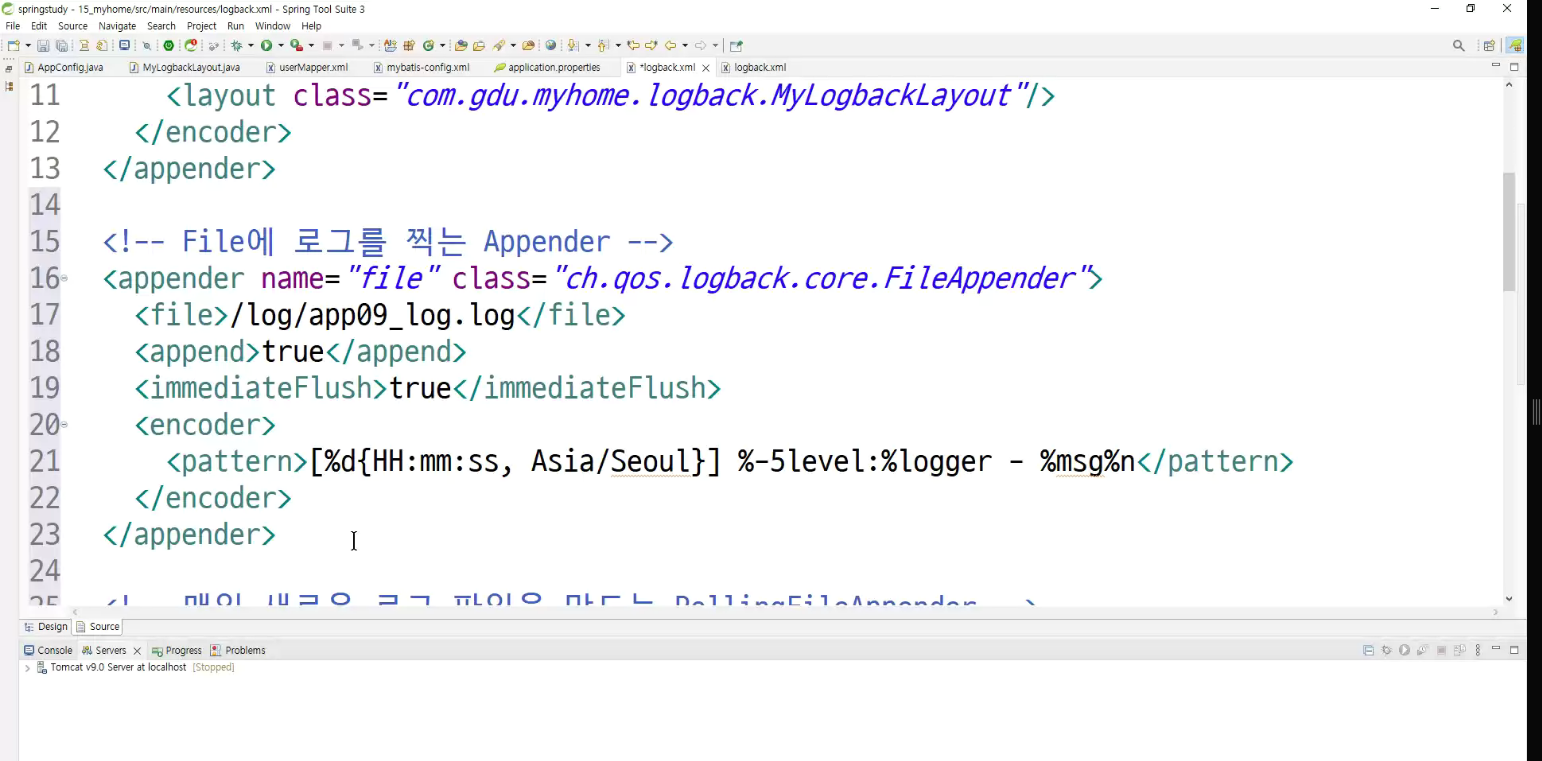The height and width of the screenshot is (761, 1542).
Task: Start the server with green play icon
Action: point(1404,650)
